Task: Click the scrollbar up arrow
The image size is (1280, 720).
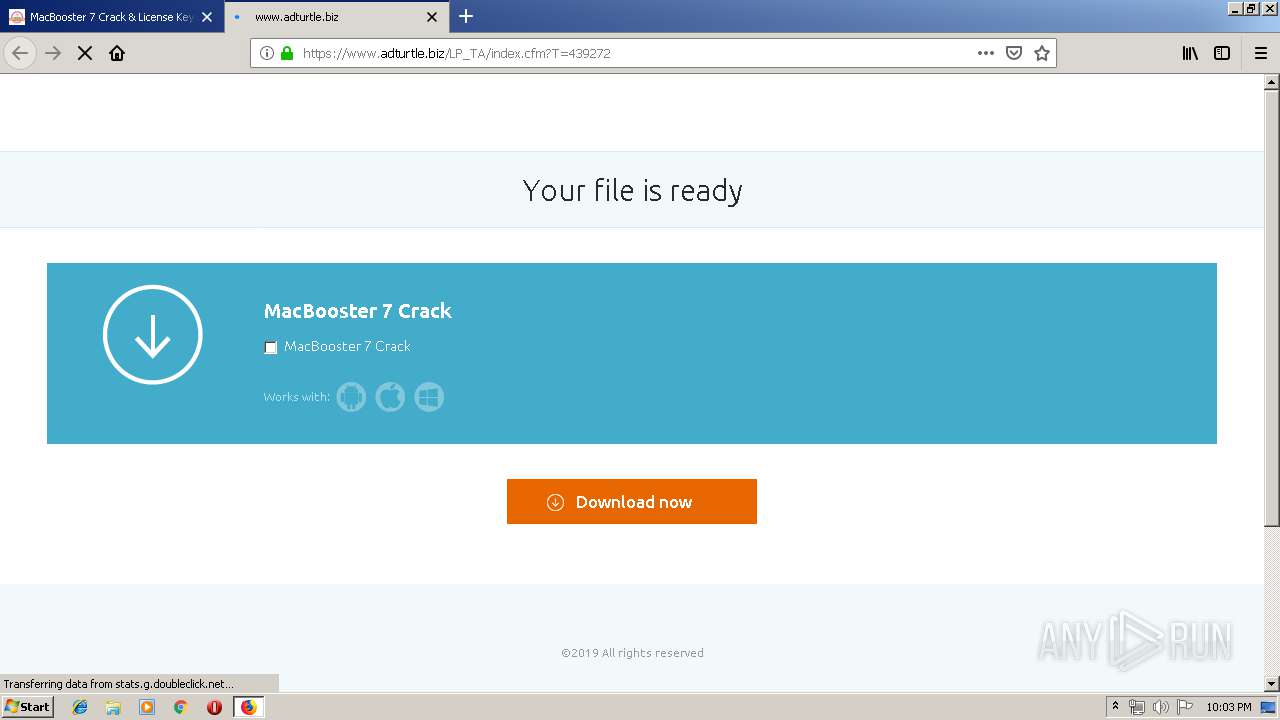Action: click(1272, 82)
